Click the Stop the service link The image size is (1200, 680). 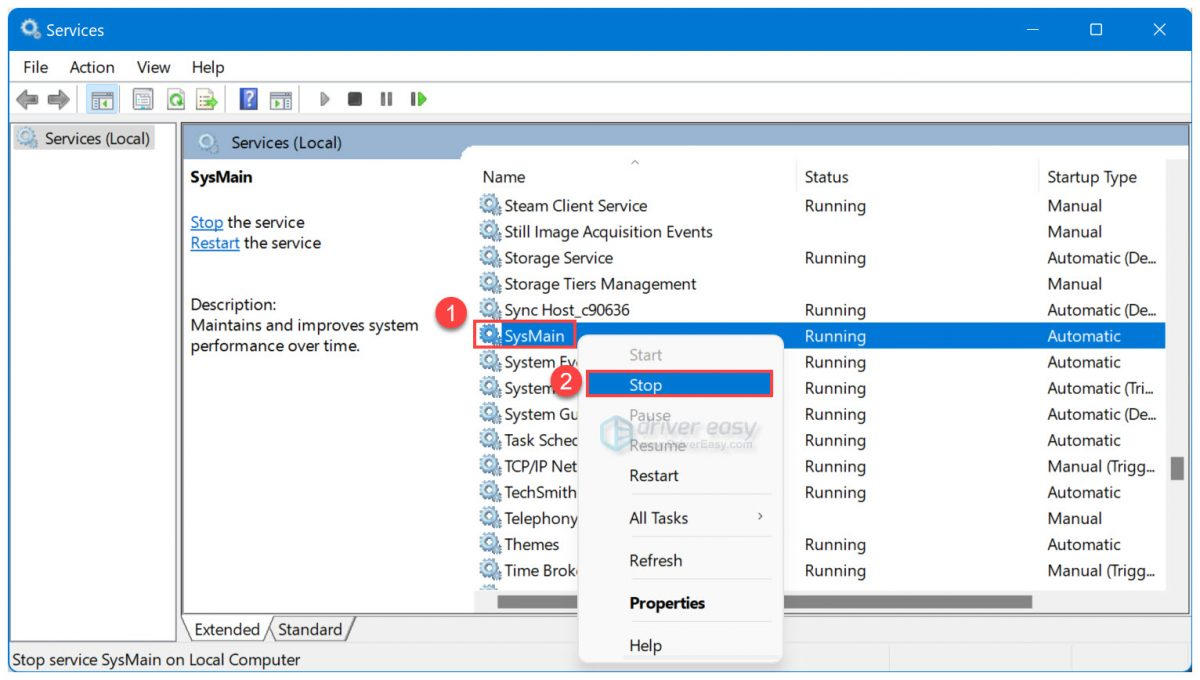point(206,222)
